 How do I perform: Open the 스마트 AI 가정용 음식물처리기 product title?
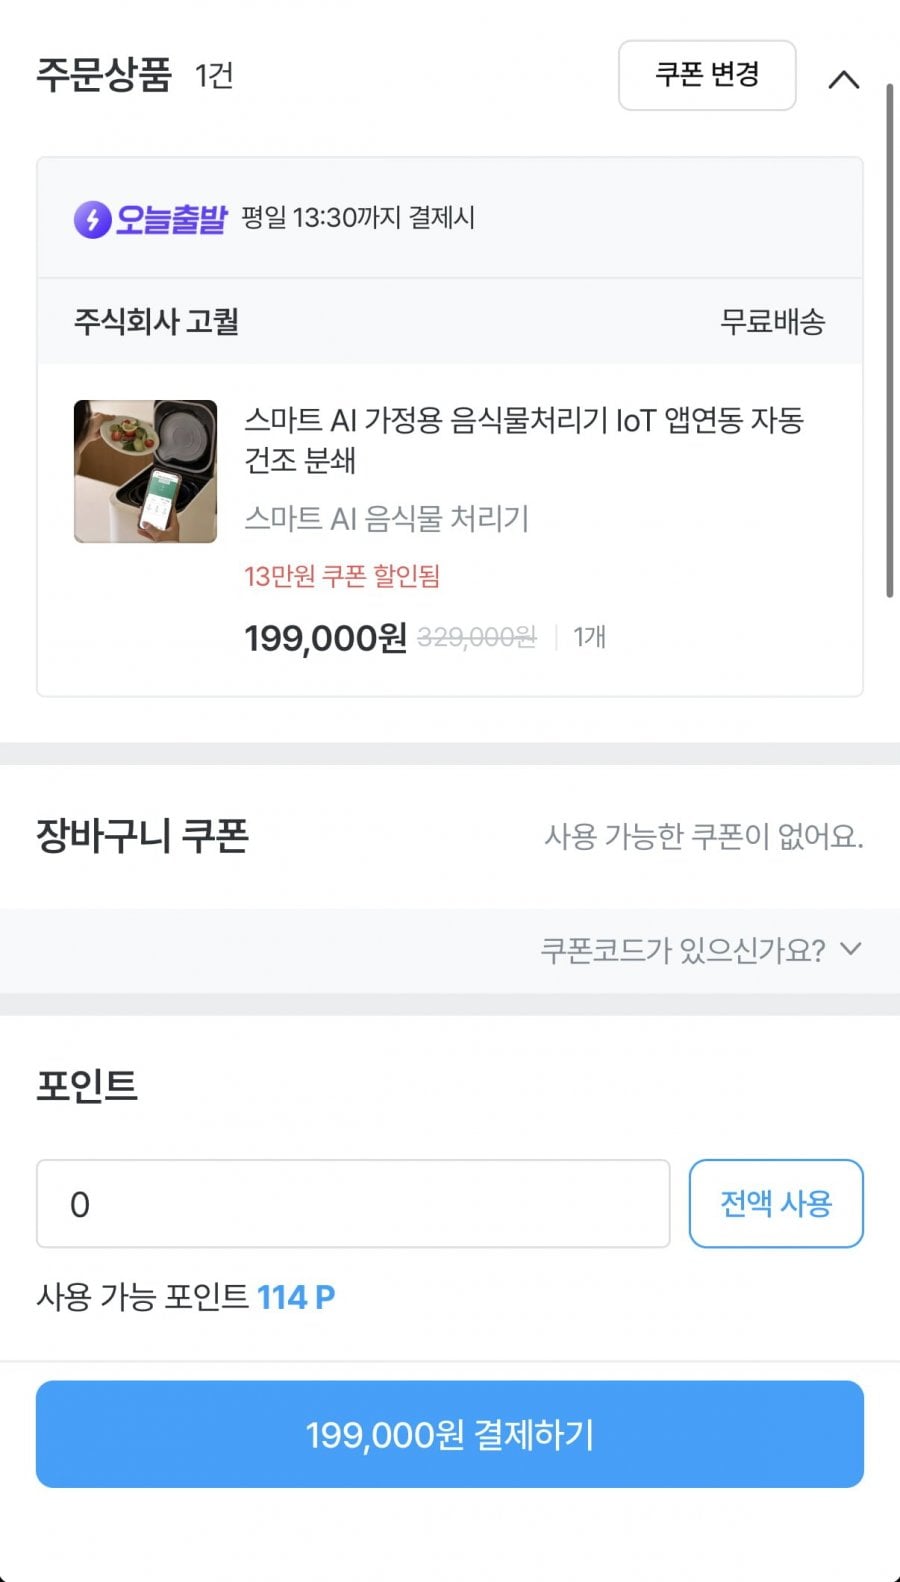(524, 440)
